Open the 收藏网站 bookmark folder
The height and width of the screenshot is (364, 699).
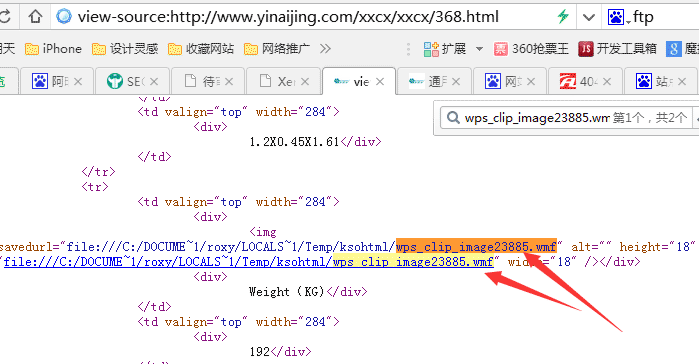click(201, 49)
